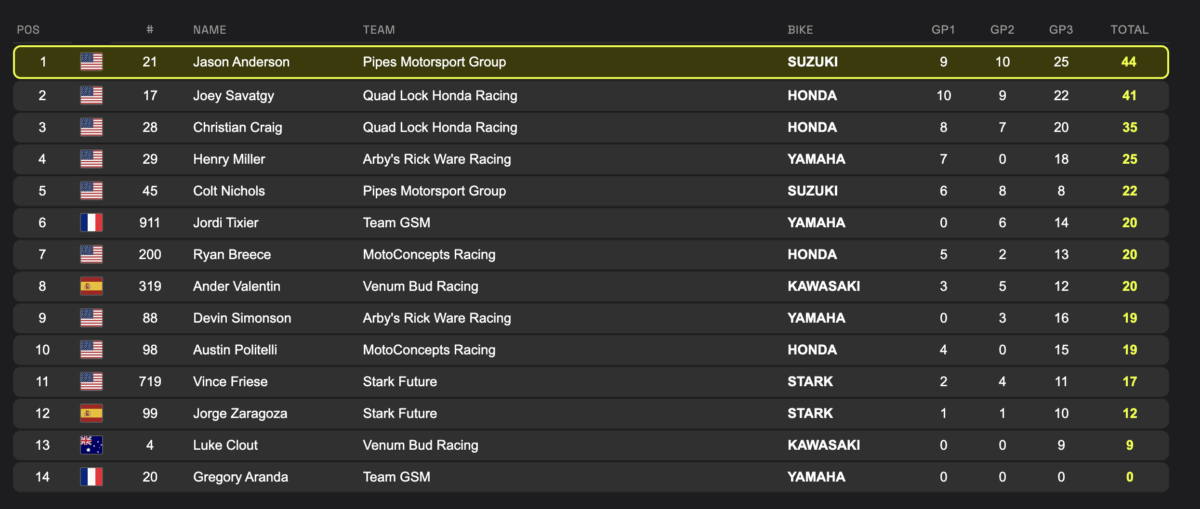Click the US flag beside Vince Friese
Screen dimensions: 1200x509
(x=91, y=382)
